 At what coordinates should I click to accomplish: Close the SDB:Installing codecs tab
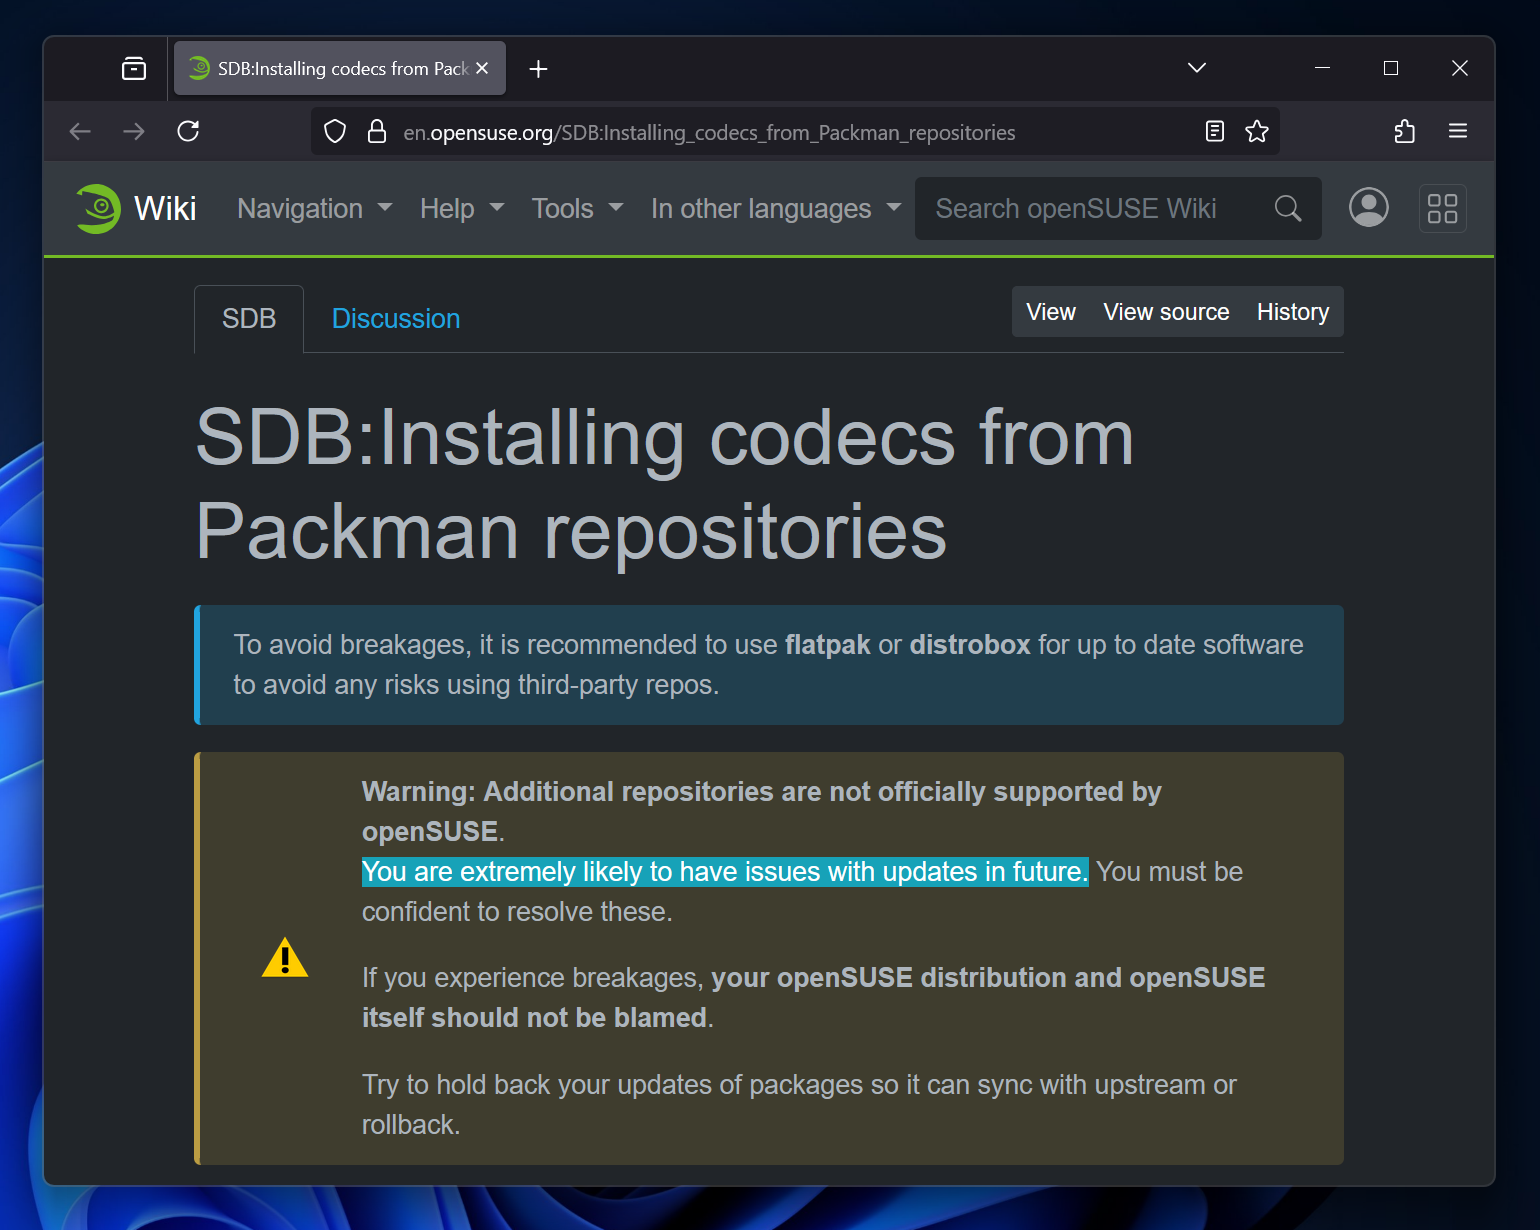[x=482, y=68]
